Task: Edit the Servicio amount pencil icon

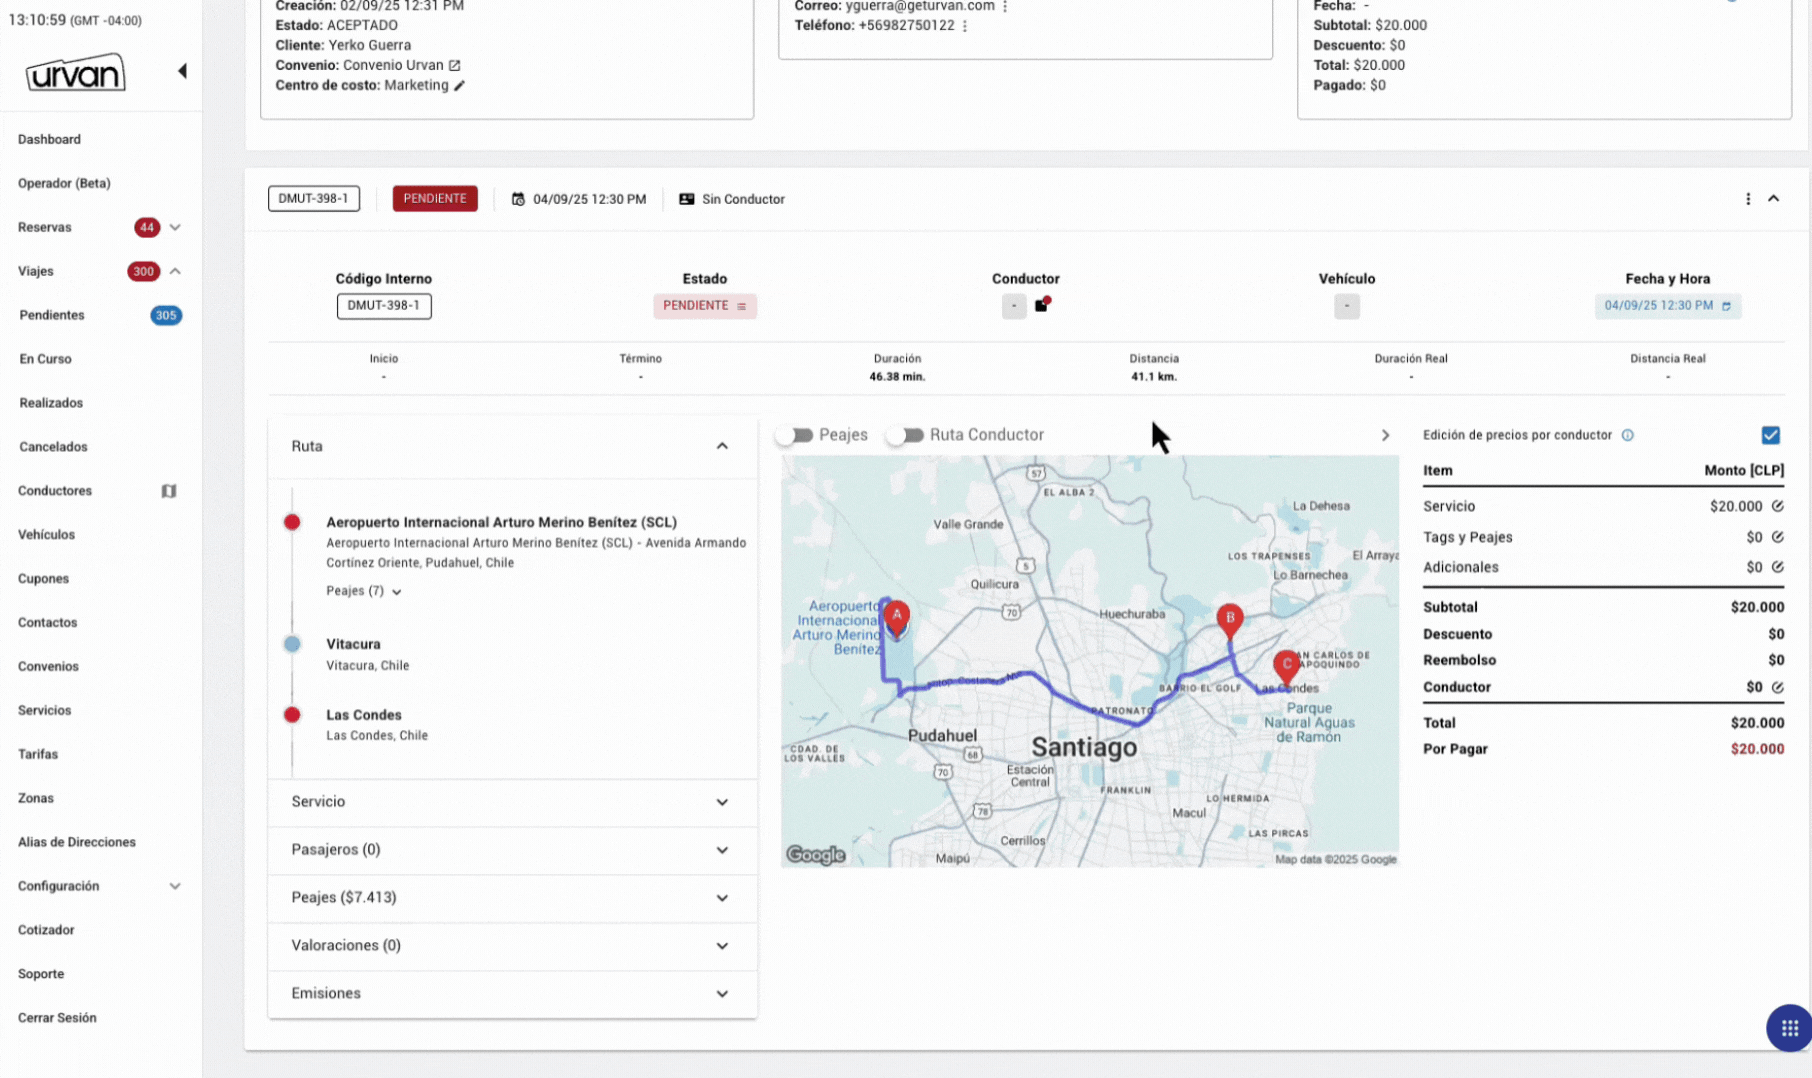Action: pos(1778,506)
